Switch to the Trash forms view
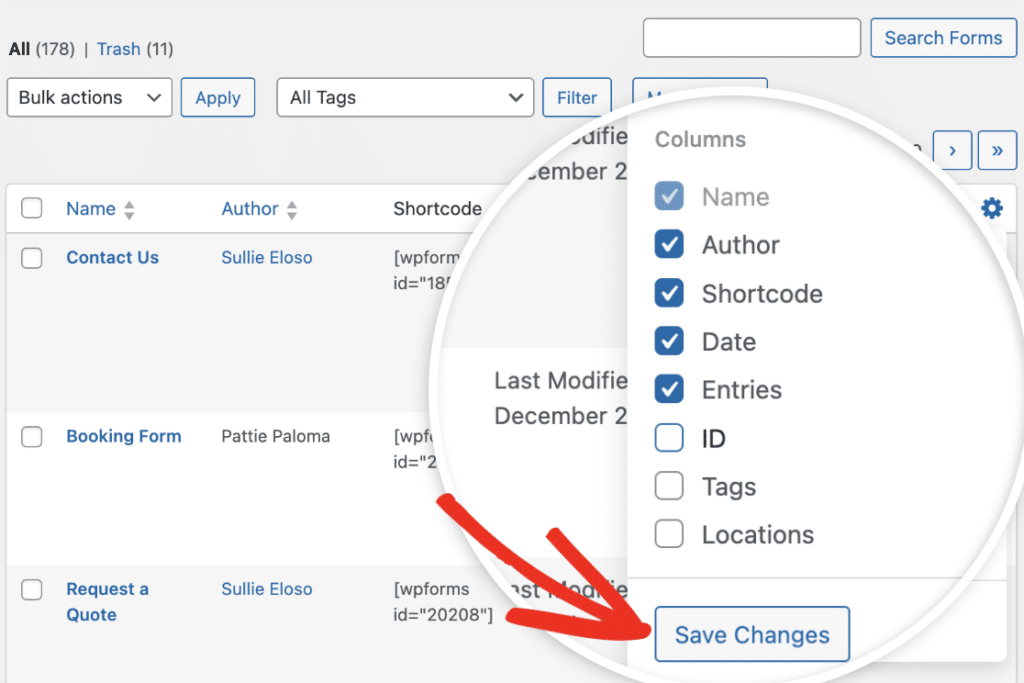The width and height of the screenshot is (1024, 683). click(x=118, y=48)
